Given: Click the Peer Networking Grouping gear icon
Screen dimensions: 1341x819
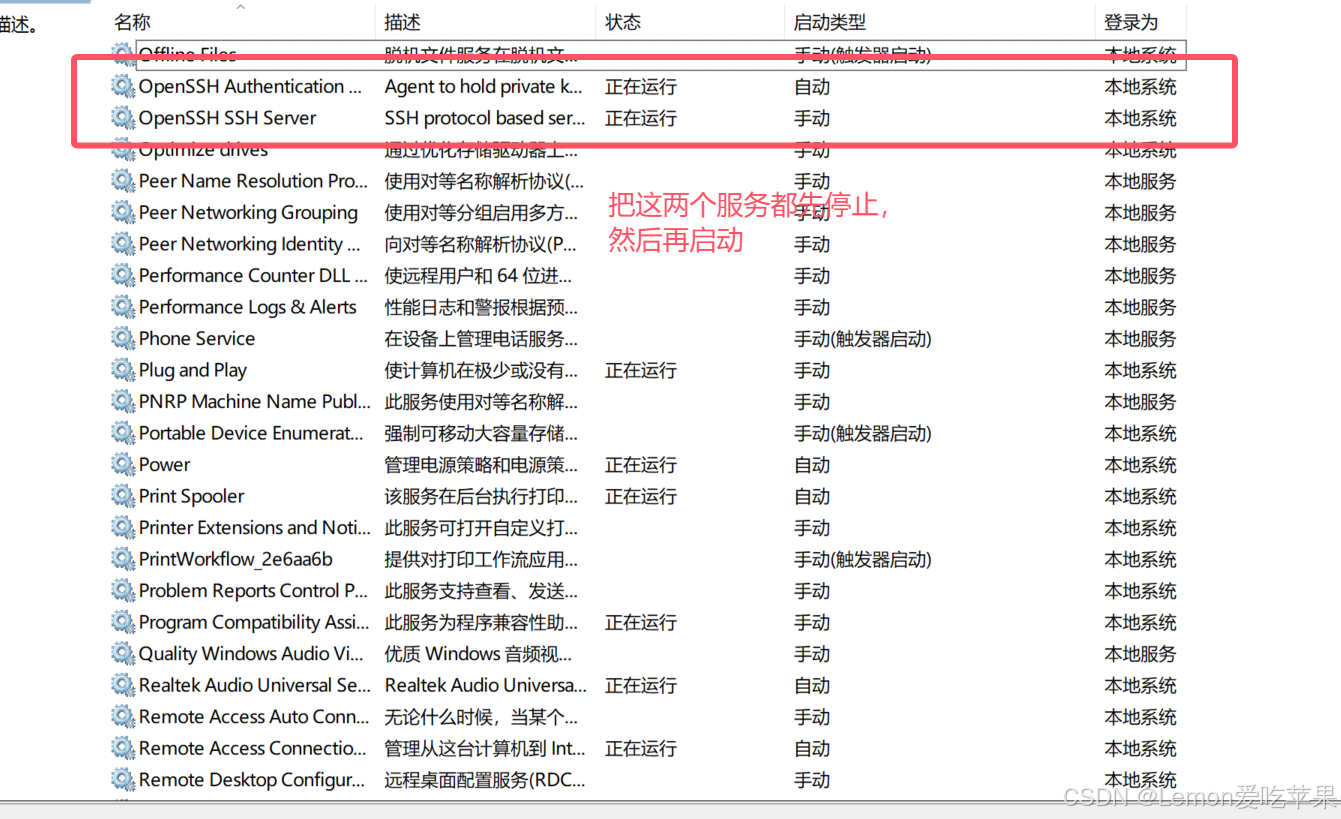Looking at the screenshot, I should [123, 213].
